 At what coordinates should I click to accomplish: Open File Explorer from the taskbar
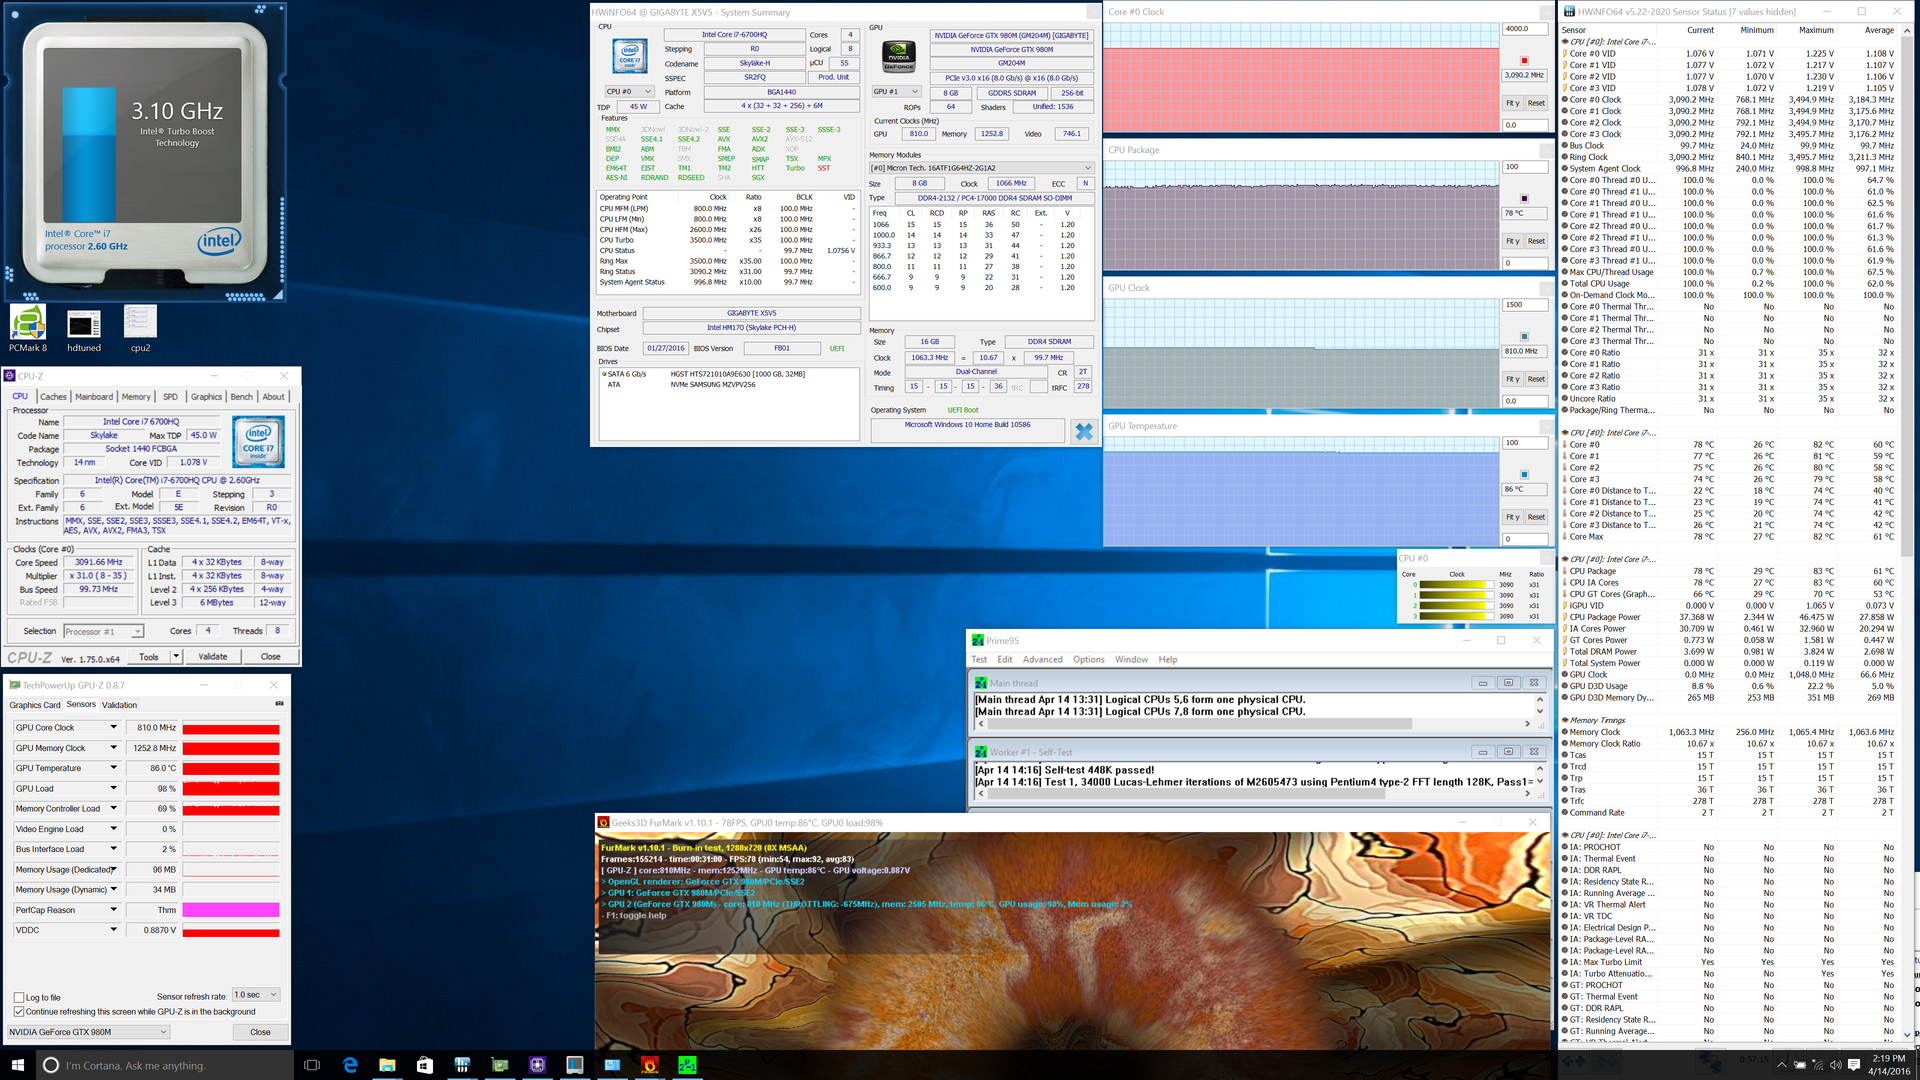(x=387, y=1065)
